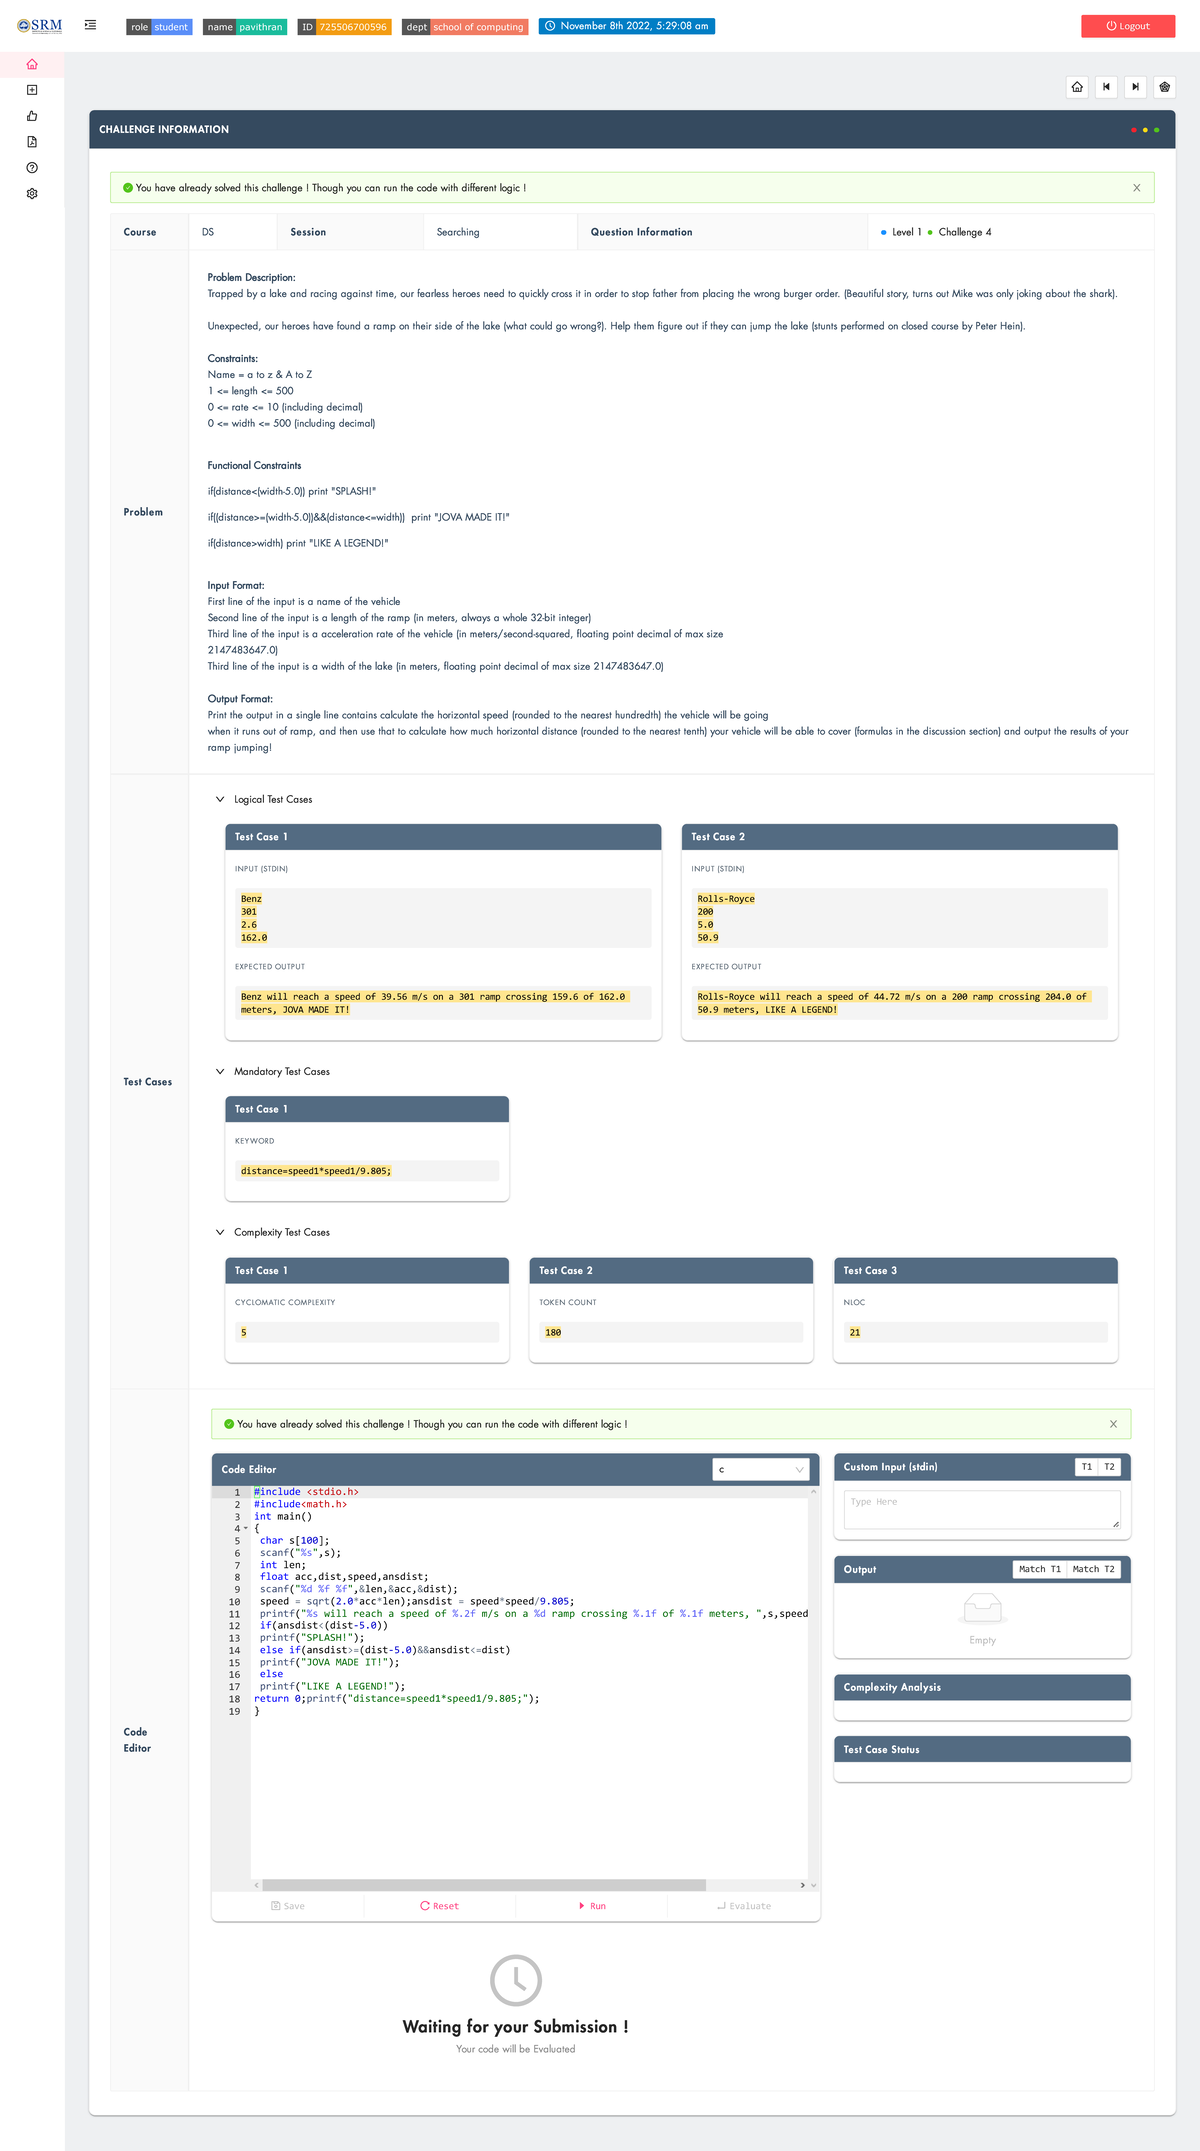1200x2151 pixels.
Task: Select T1 for custom input
Action: [1086, 1467]
